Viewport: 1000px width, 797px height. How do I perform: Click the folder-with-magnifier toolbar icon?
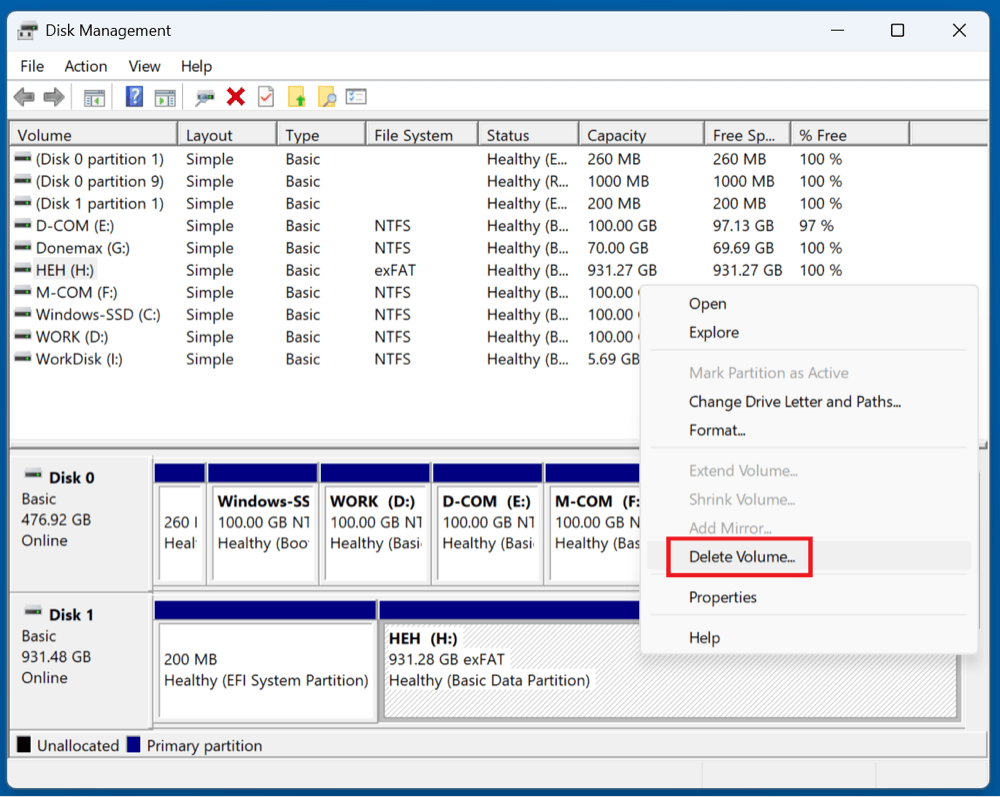pyautogui.click(x=328, y=96)
